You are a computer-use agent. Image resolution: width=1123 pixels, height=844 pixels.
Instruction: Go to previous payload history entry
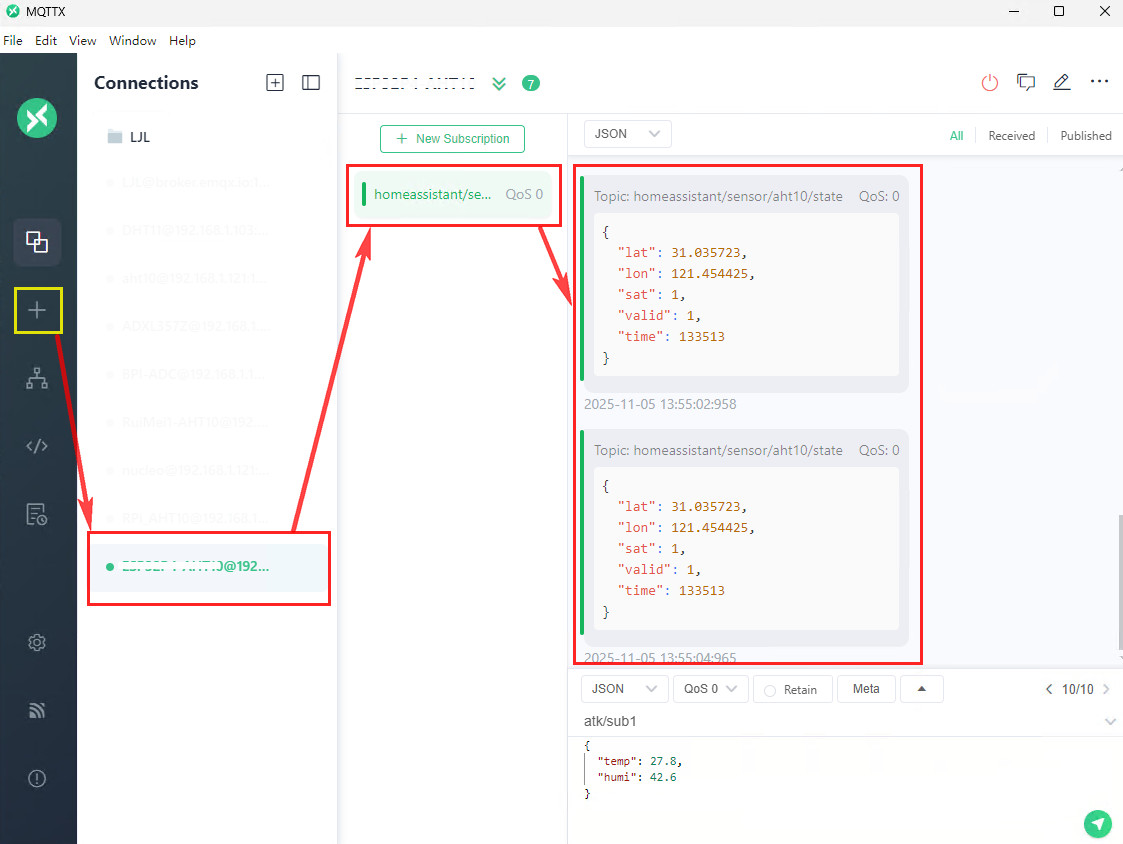click(1049, 689)
